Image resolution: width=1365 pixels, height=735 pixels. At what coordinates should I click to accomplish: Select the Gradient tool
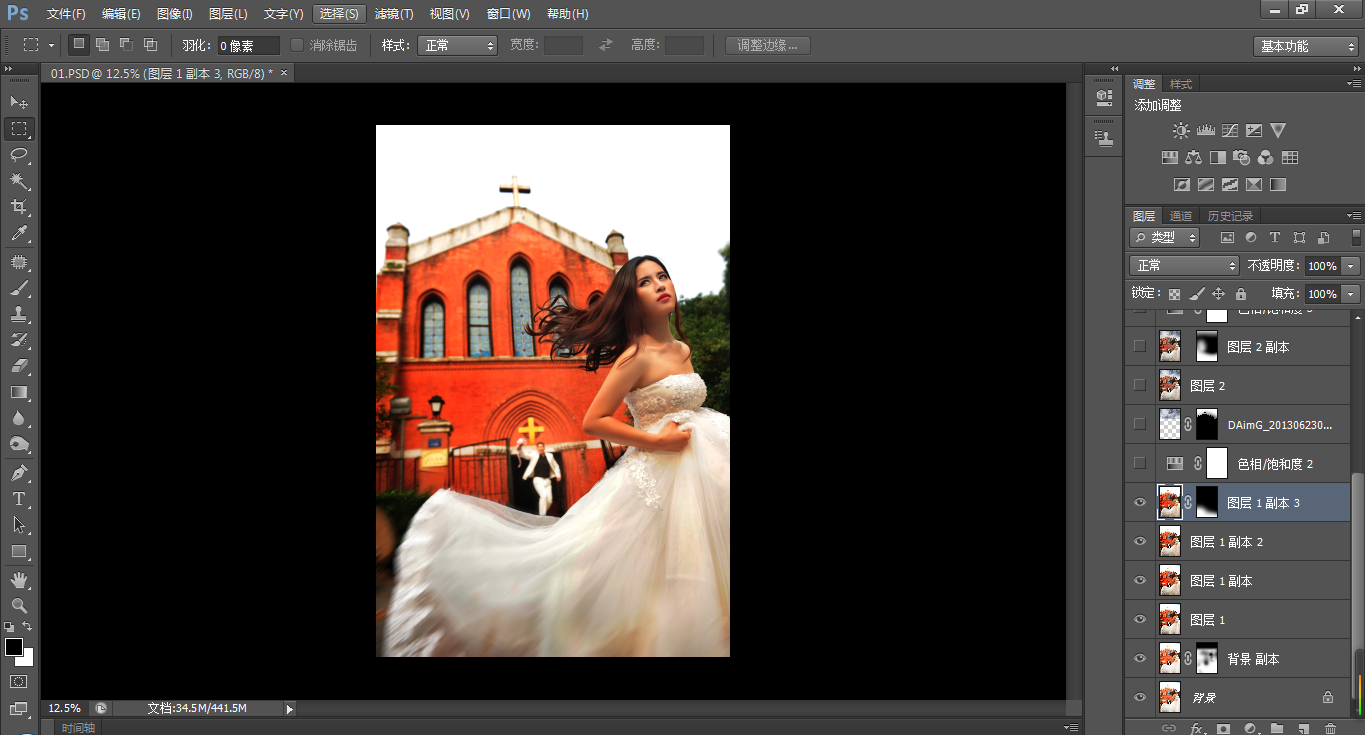click(19, 392)
